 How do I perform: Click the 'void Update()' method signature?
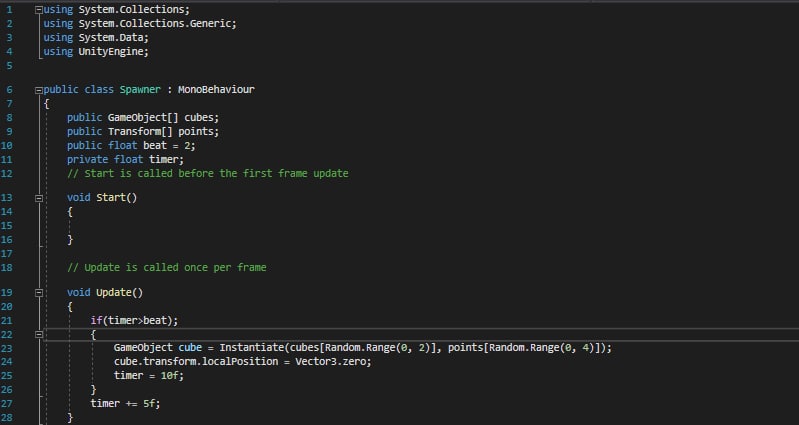point(105,293)
